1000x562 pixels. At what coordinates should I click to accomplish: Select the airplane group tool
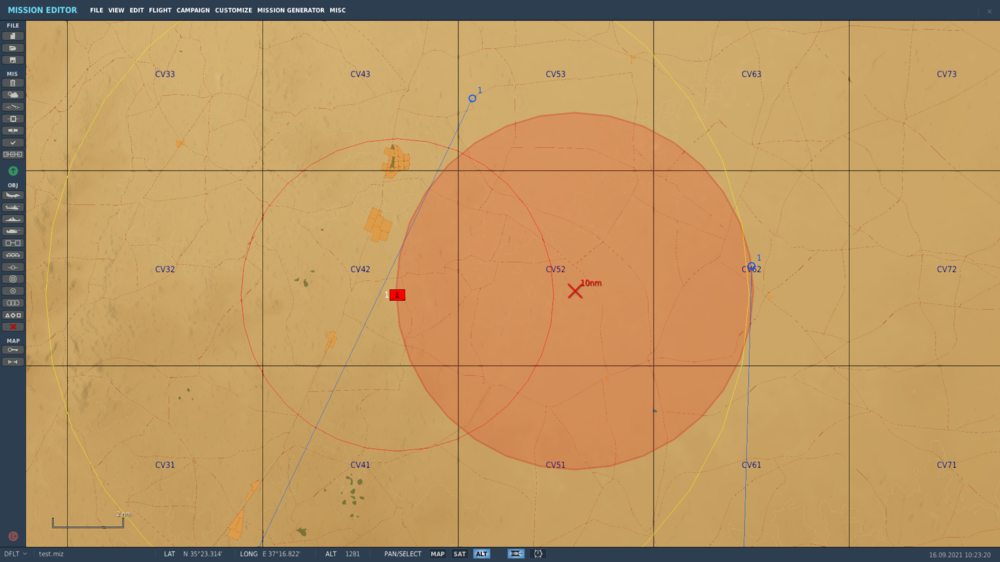pos(13,195)
